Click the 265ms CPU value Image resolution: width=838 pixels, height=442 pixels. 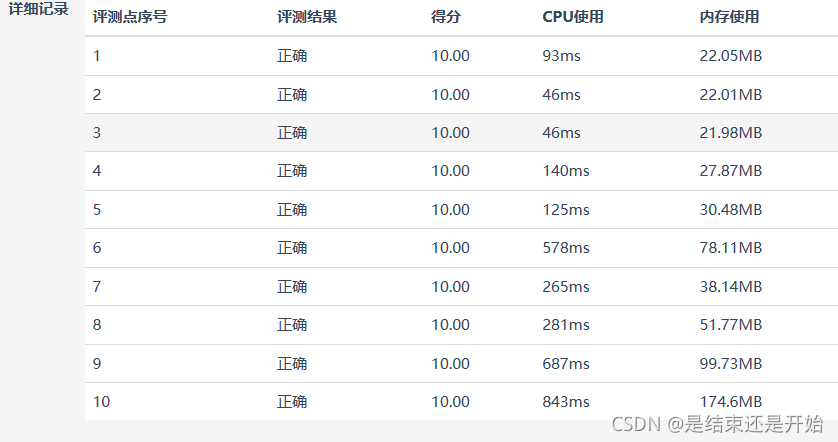click(566, 286)
